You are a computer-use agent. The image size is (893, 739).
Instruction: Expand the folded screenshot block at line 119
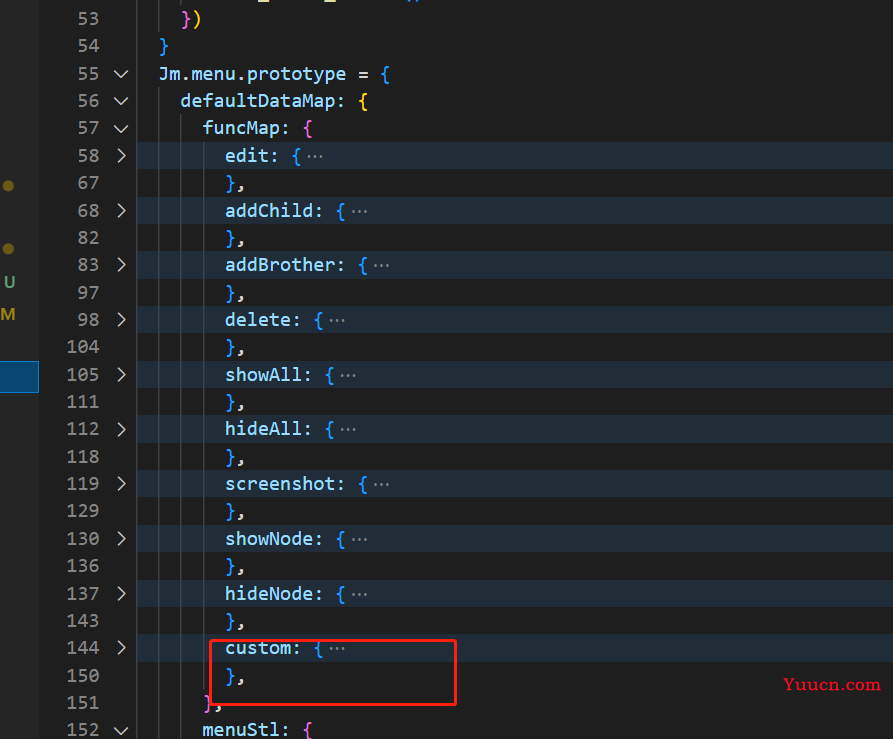[121, 484]
